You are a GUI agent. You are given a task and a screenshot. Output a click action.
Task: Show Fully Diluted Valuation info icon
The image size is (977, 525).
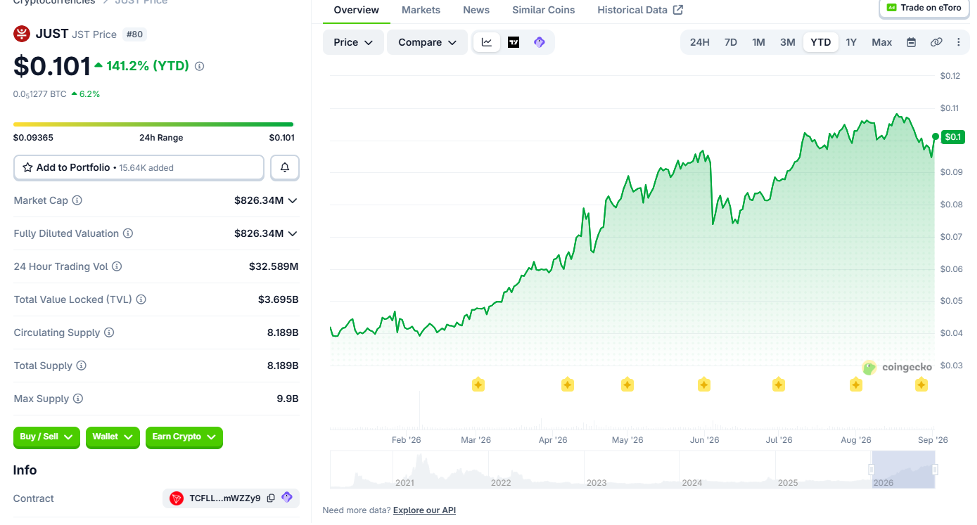click(x=128, y=234)
